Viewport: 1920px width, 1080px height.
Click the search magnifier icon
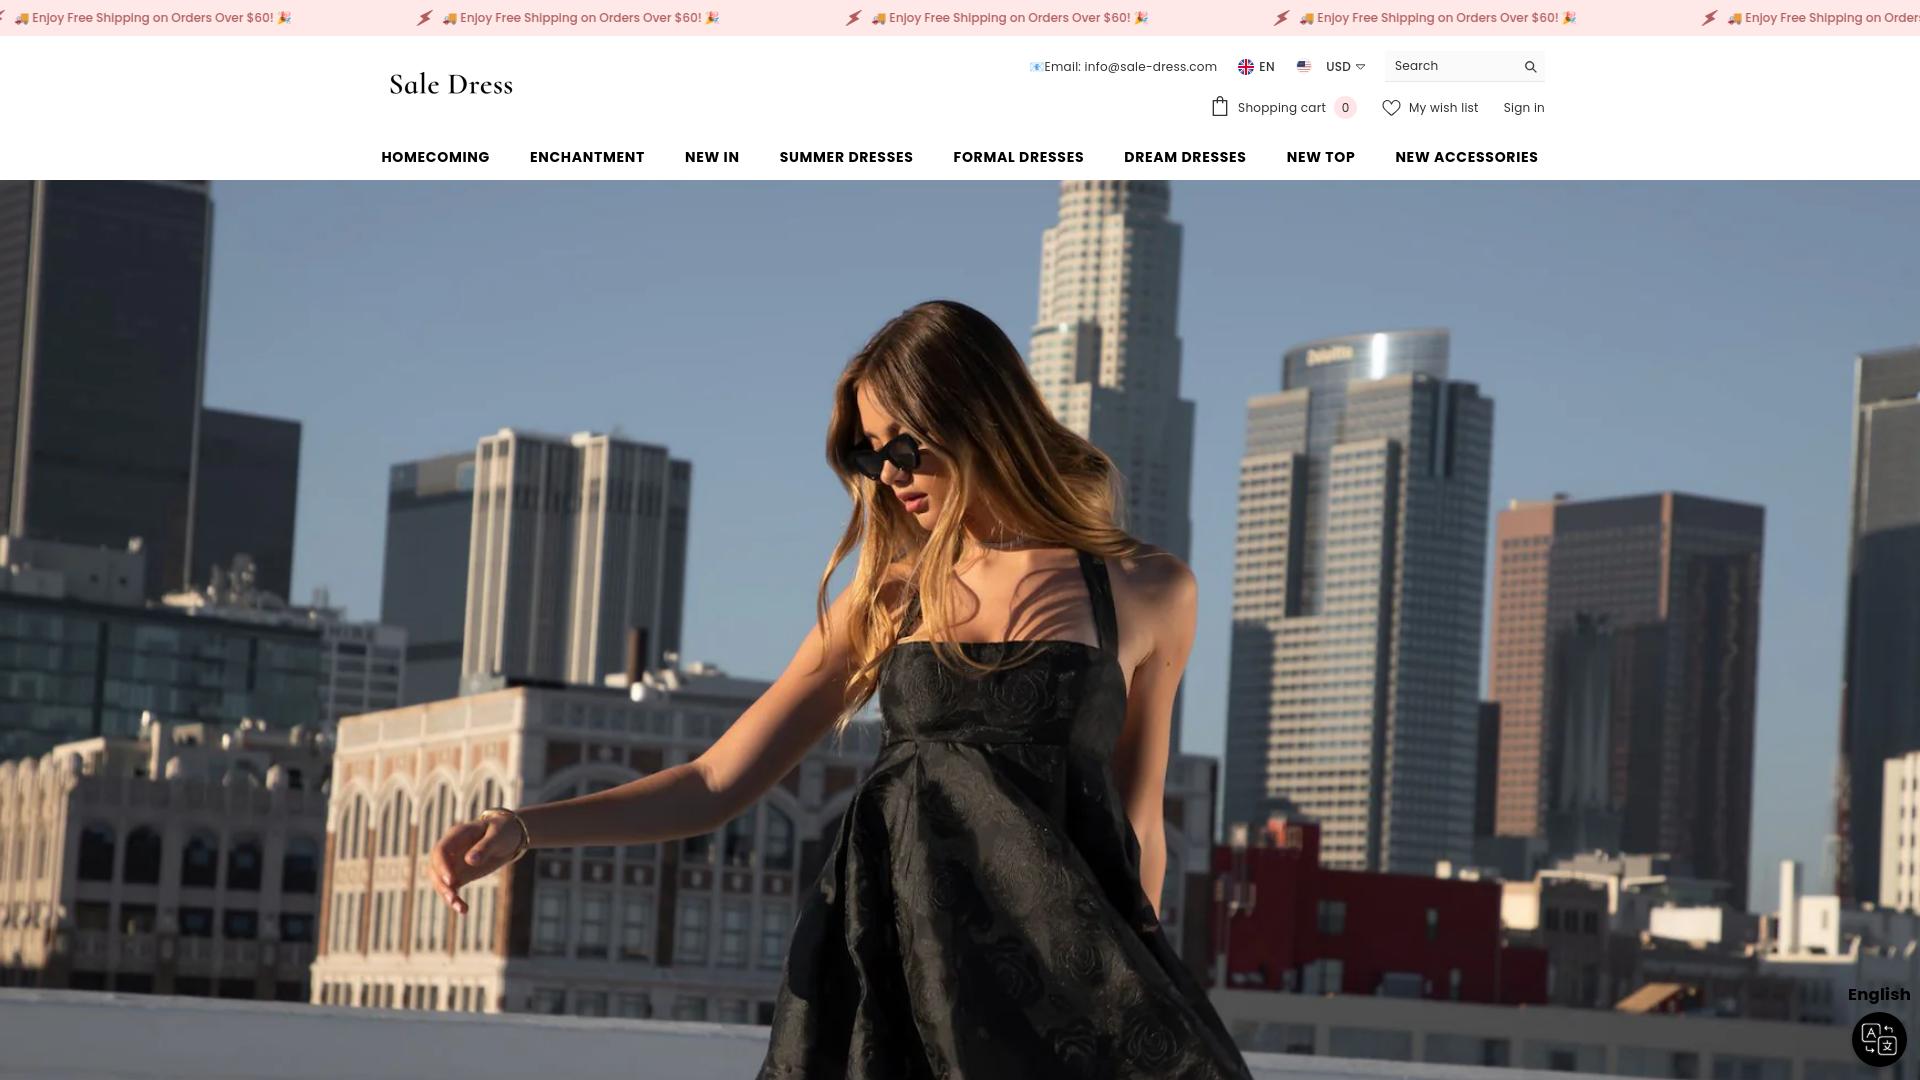[1530, 67]
